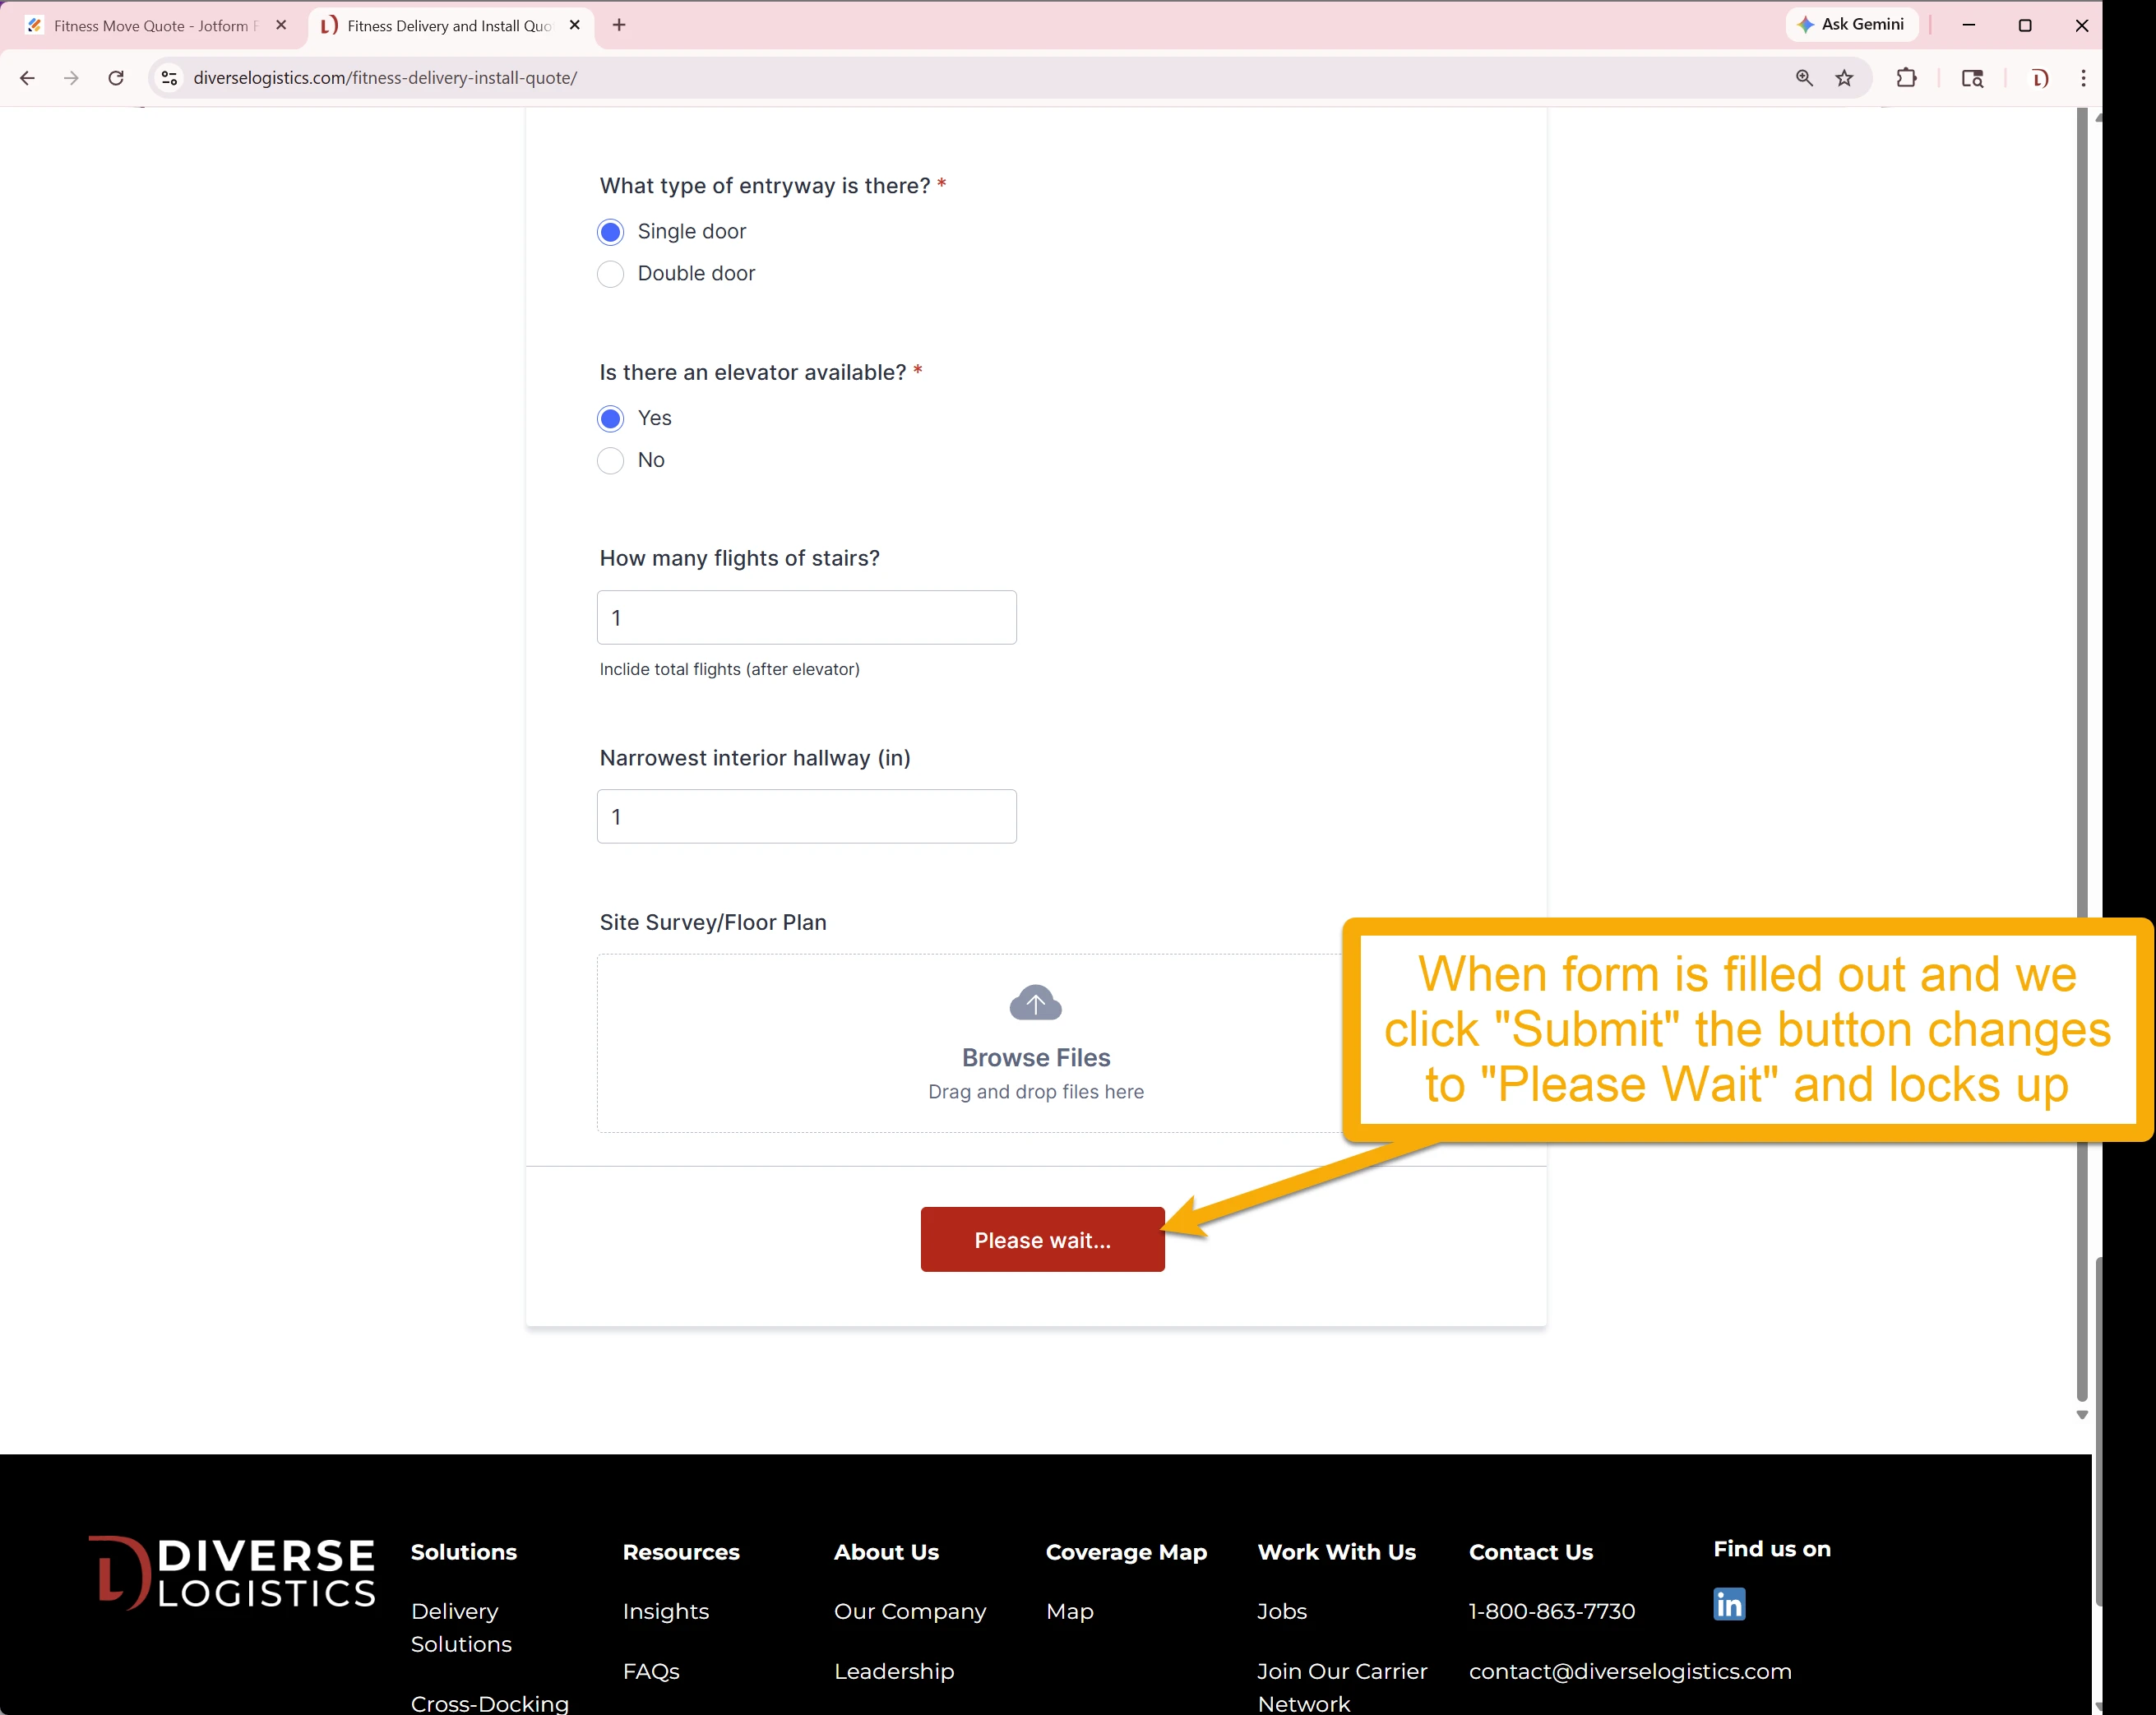Click the site info icon in address bar
The height and width of the screenshot is (1715, 2156).
point(168,77)
